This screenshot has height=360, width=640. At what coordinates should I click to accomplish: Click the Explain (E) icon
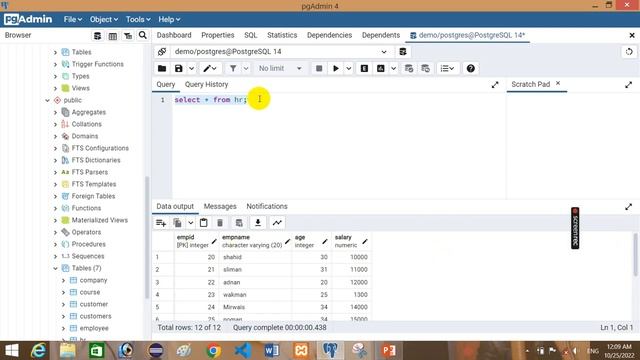[x=364, y=69]
